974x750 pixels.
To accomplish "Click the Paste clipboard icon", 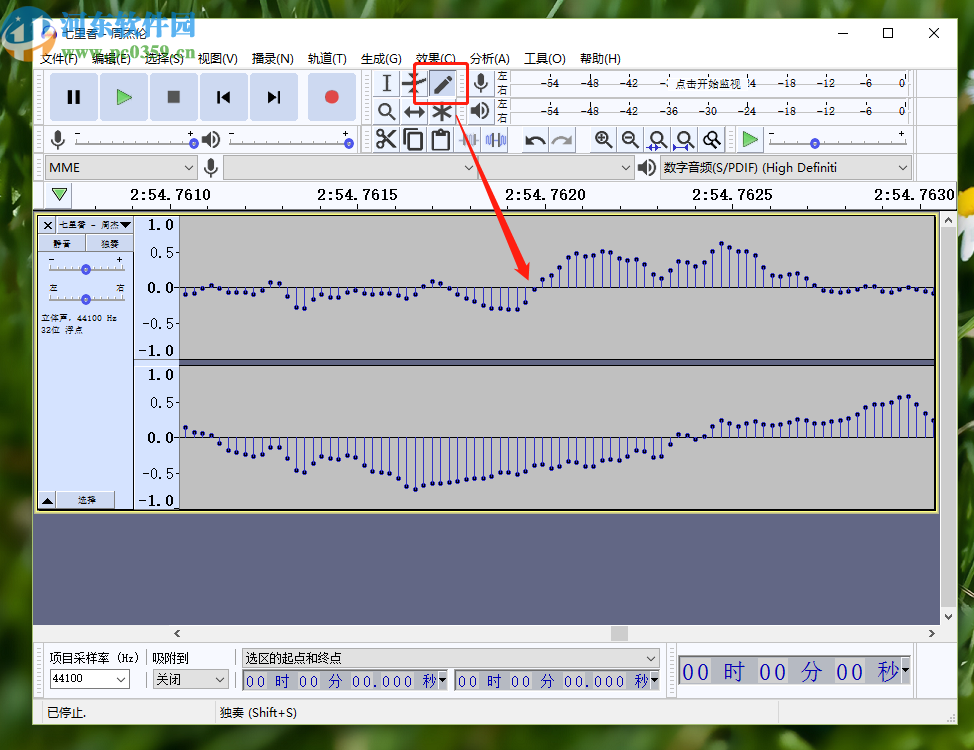I will pos(440,139).
